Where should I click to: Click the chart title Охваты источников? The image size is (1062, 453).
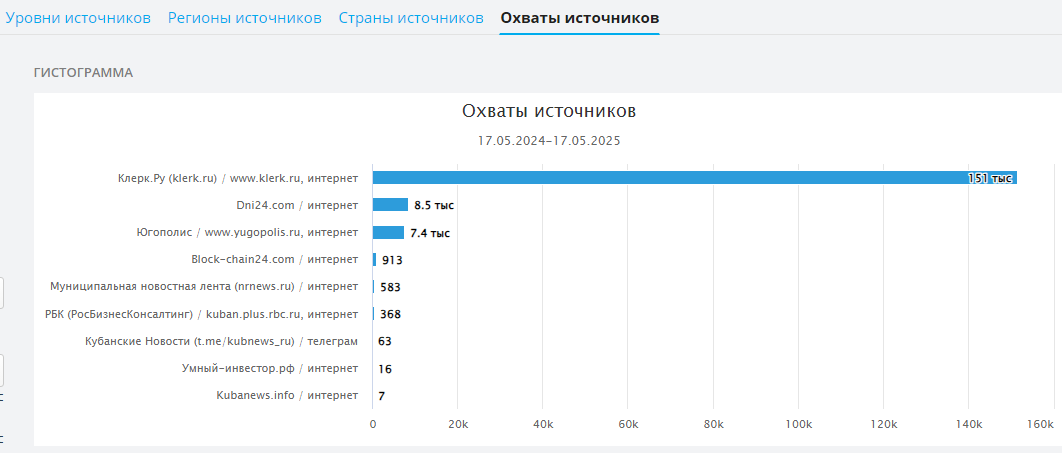(x=548, y=111)
